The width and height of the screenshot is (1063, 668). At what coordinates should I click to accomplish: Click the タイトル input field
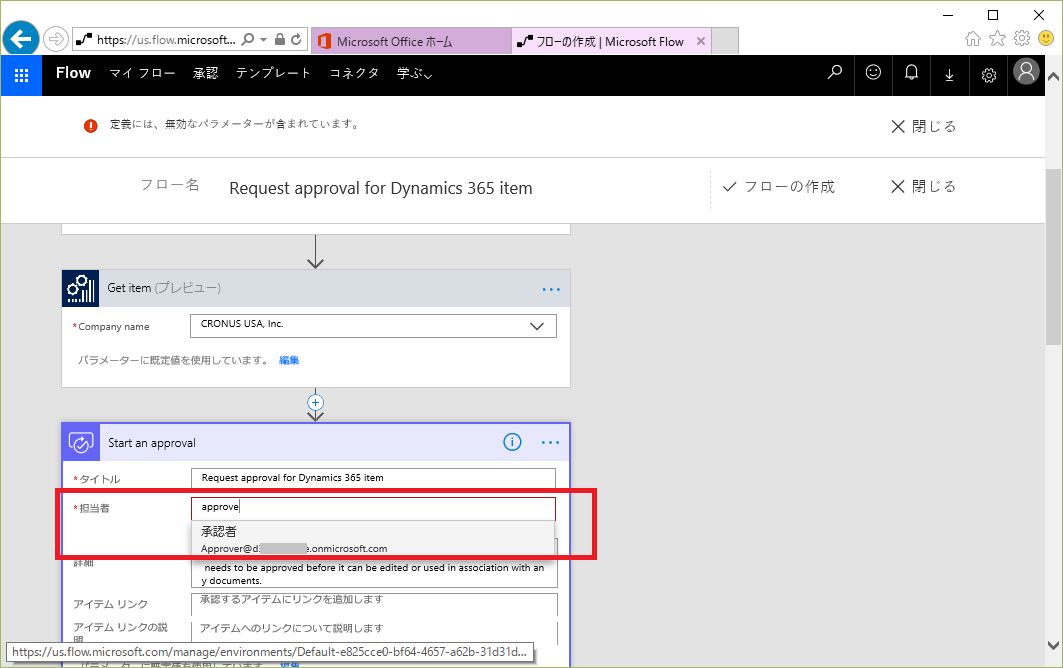point(374,478)
